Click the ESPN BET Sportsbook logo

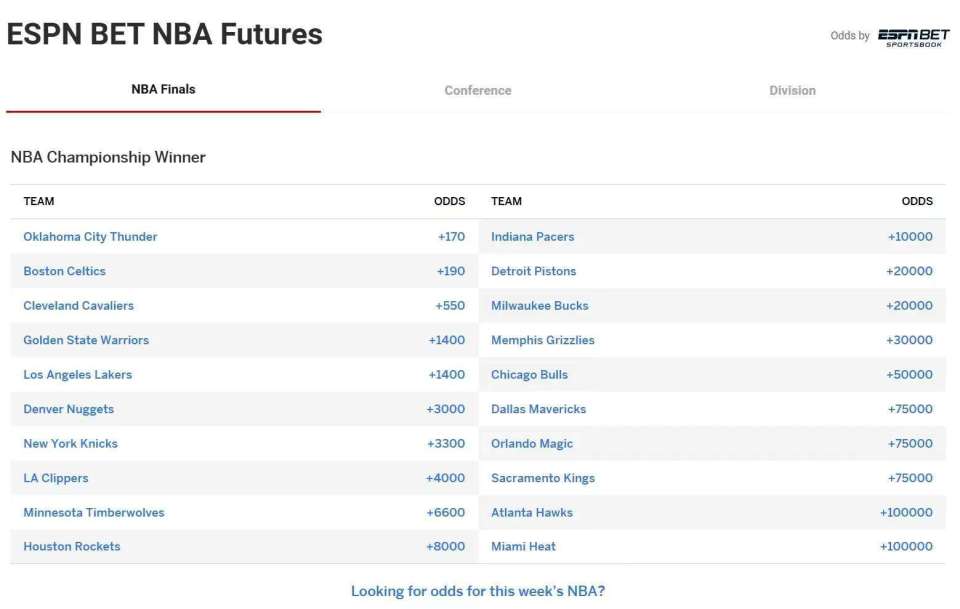(913, 37)
